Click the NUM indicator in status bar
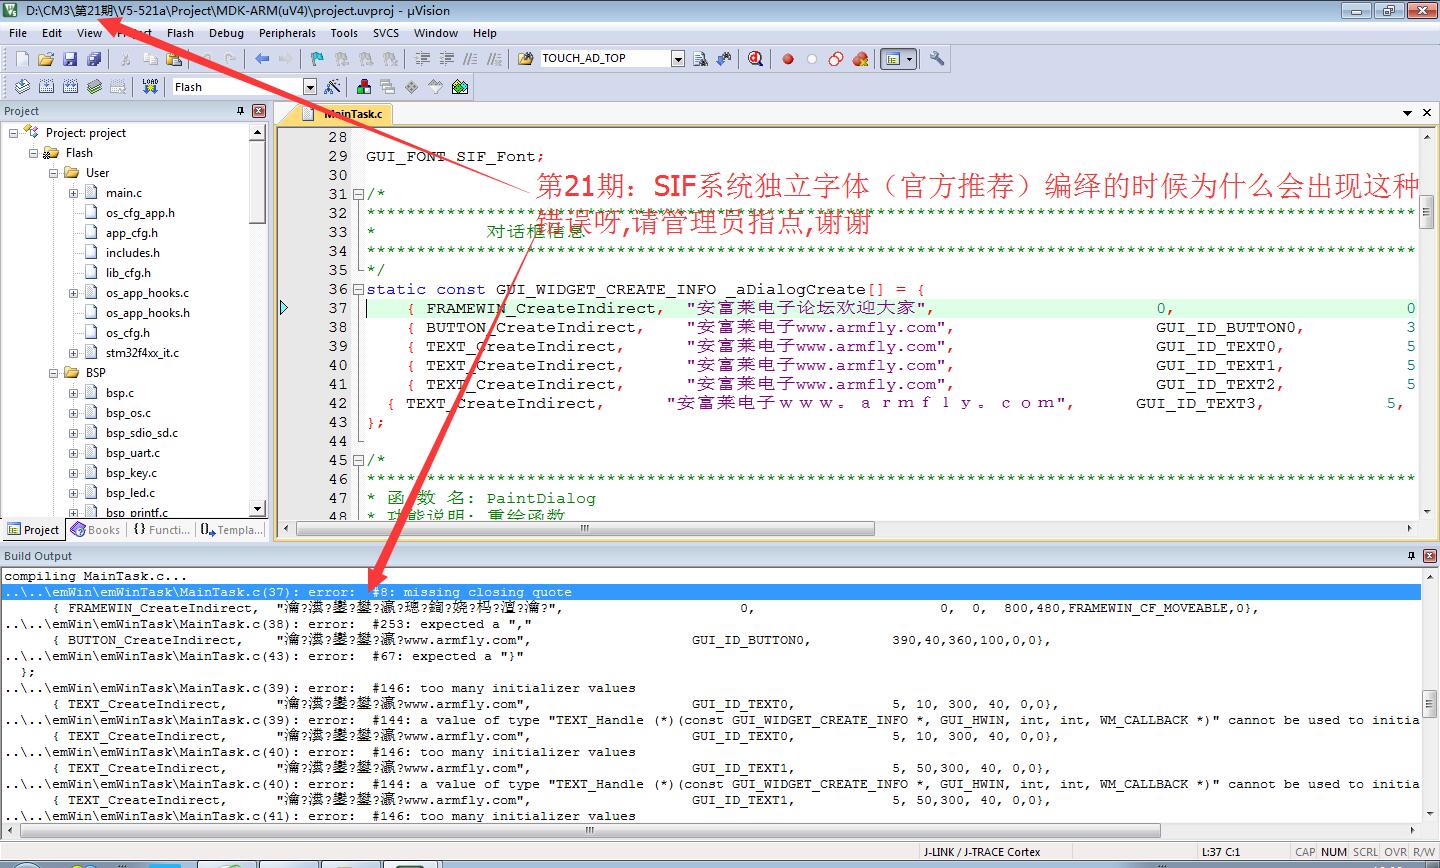Screen dimensions: 1440x868 tap(1334, 852)
